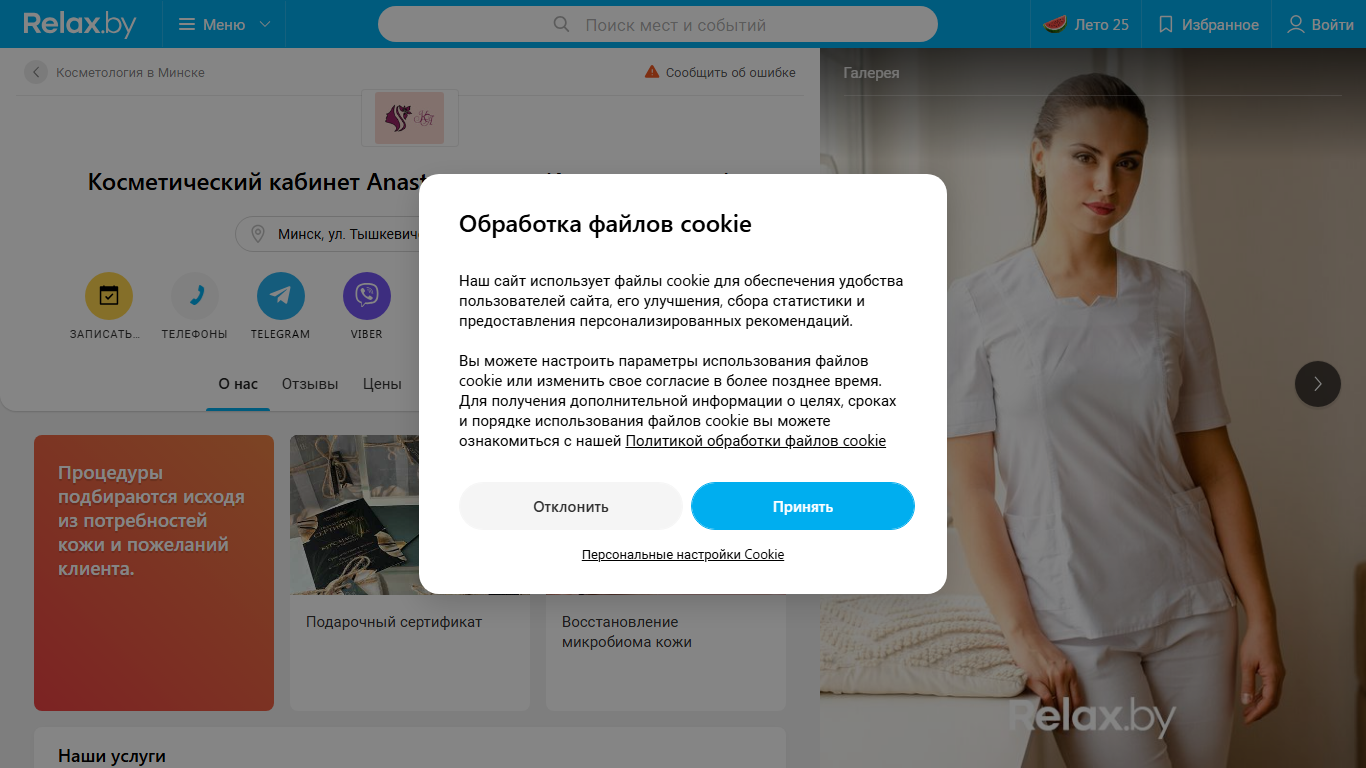Viewport: 1366px width, 768px height.
Task: Open the salon logo thumbnail
Action: [x=410, y=118]
